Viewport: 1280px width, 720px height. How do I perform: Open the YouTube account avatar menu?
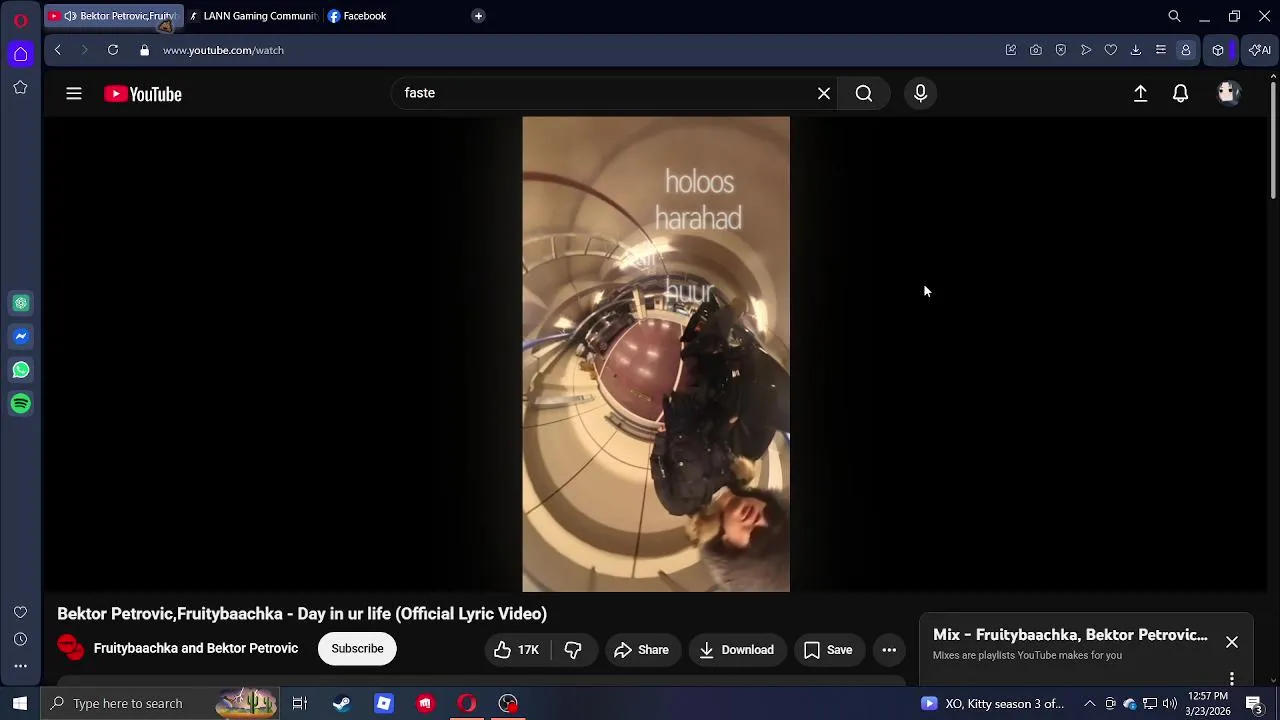pos(1229,94)
